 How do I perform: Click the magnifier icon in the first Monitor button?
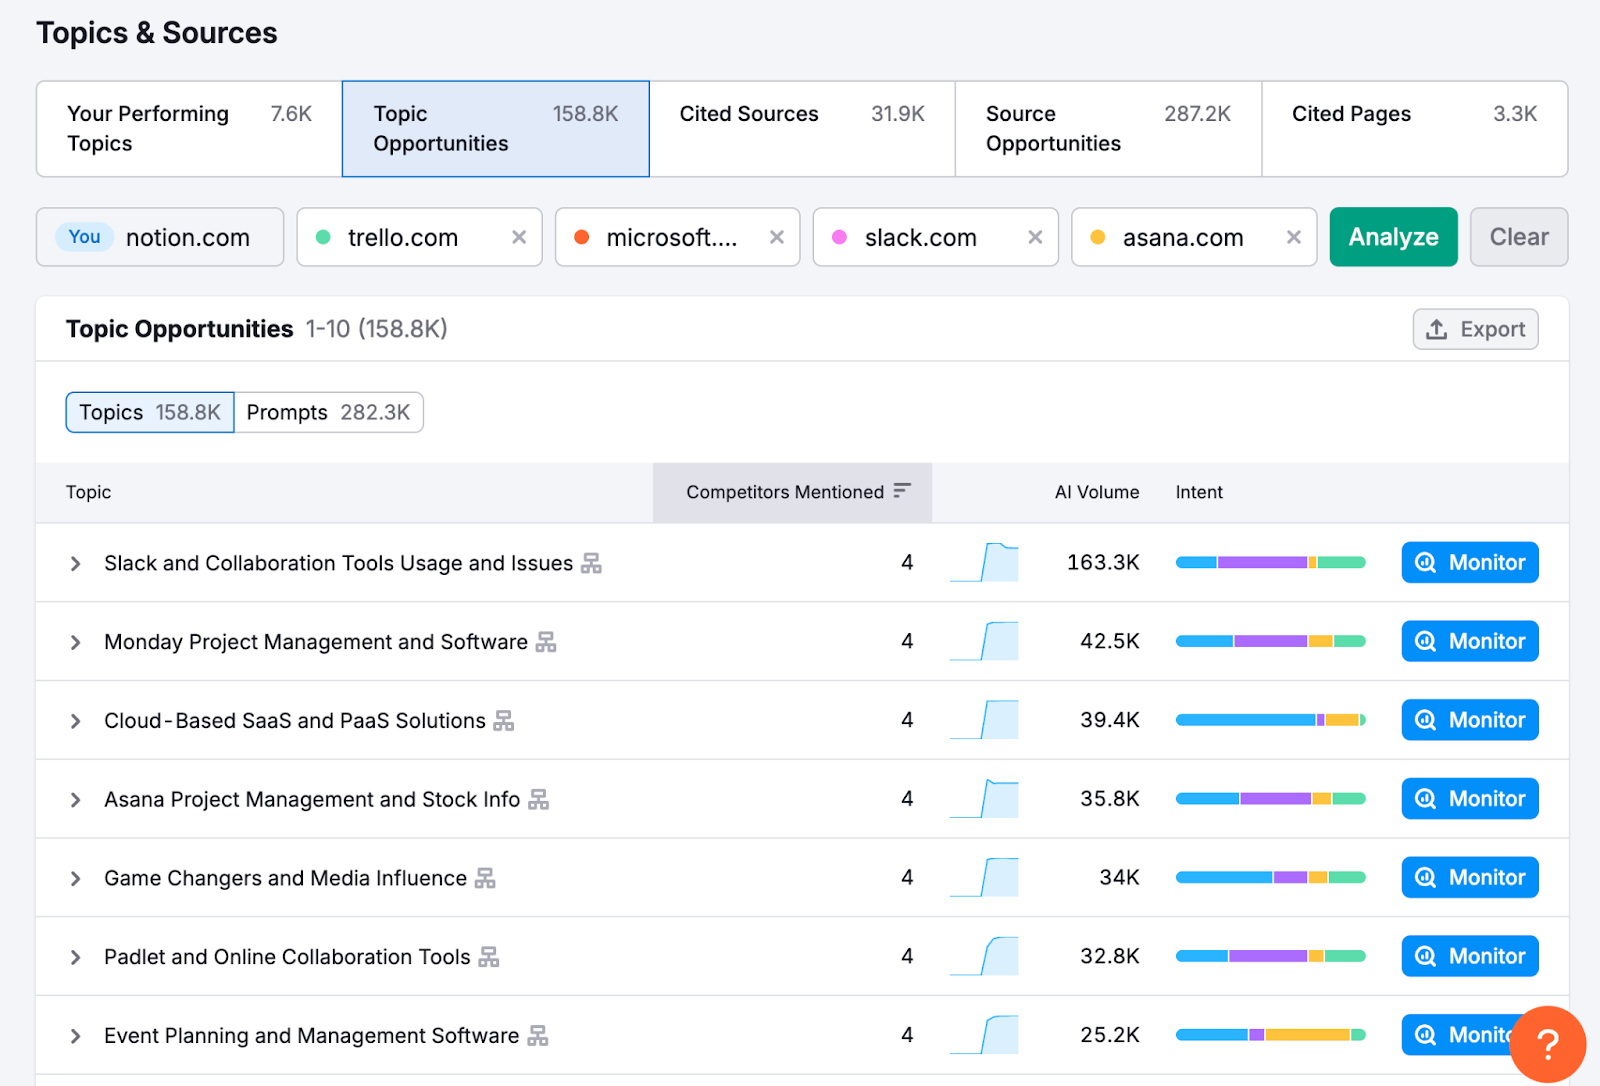point(1425,562)
